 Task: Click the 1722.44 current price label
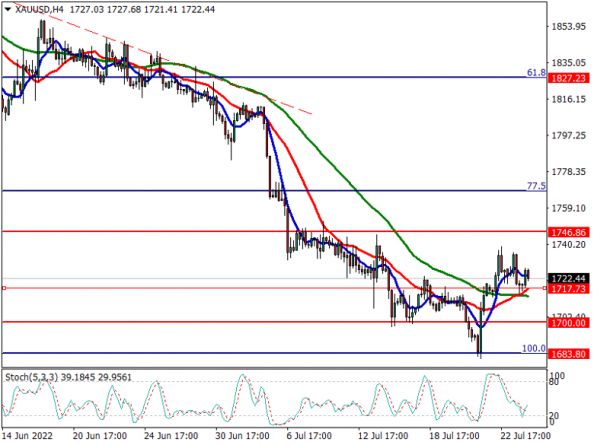(569, 278)
